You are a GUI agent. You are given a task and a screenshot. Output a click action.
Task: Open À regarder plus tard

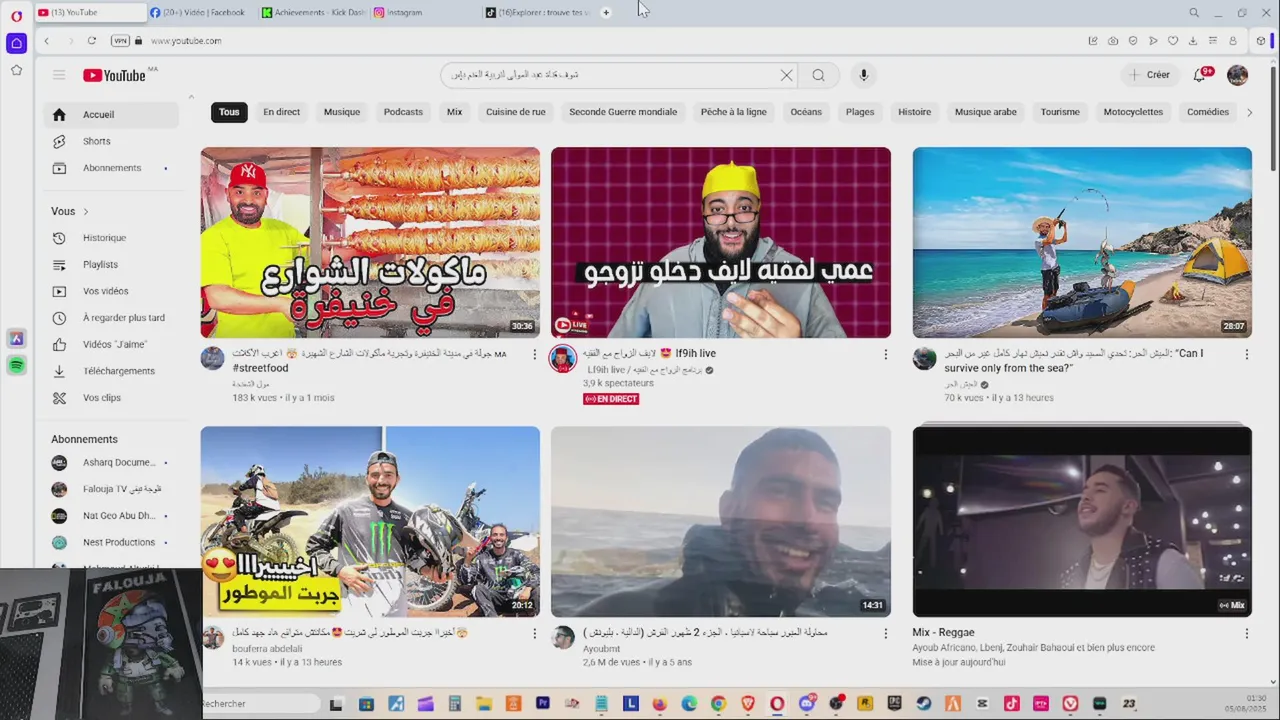[112, 318]
